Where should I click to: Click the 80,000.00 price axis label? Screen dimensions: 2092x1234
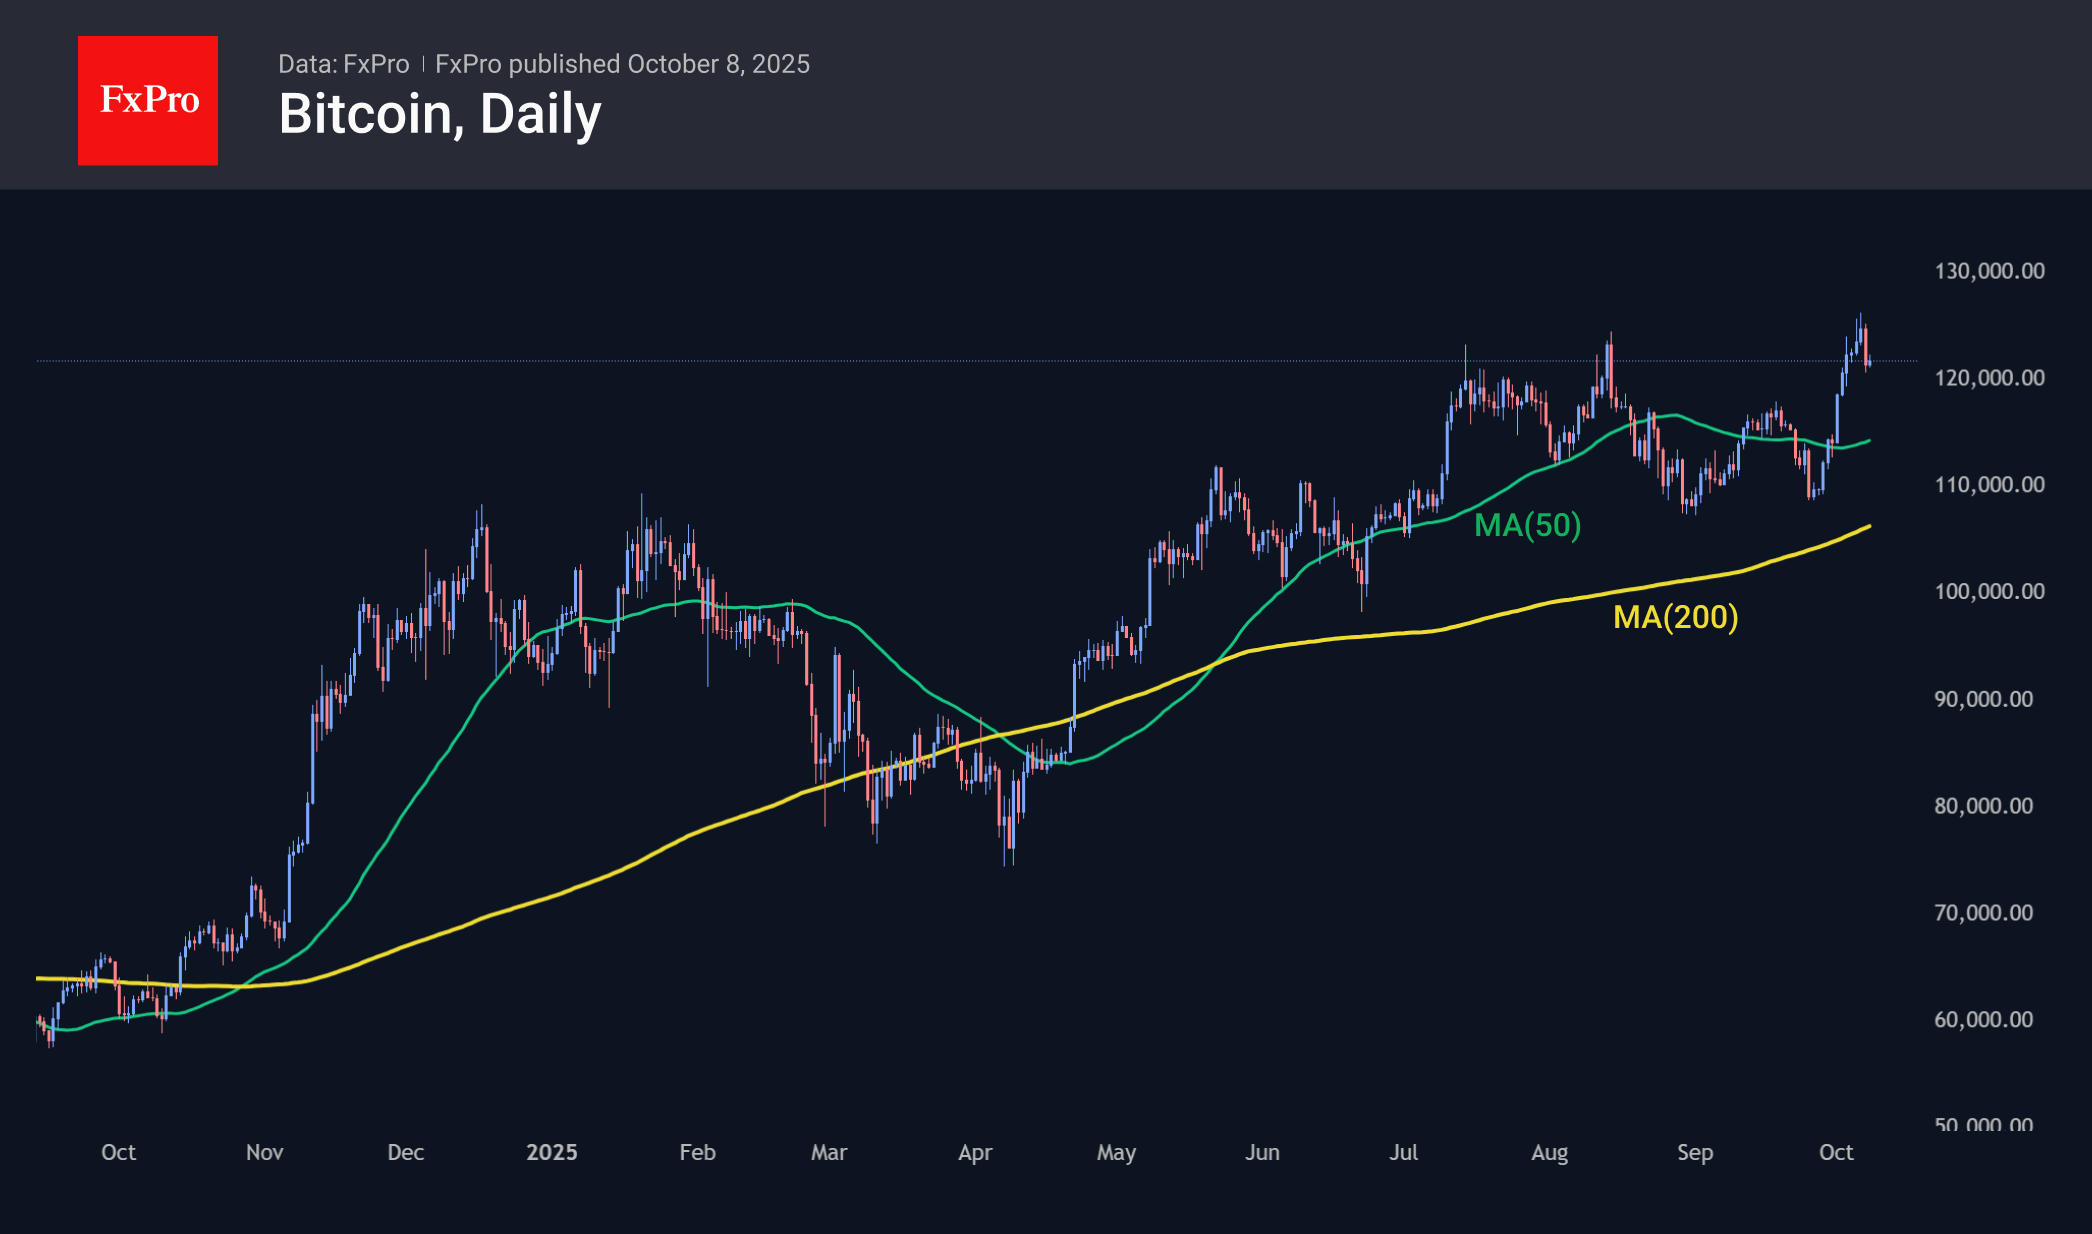1983,806
